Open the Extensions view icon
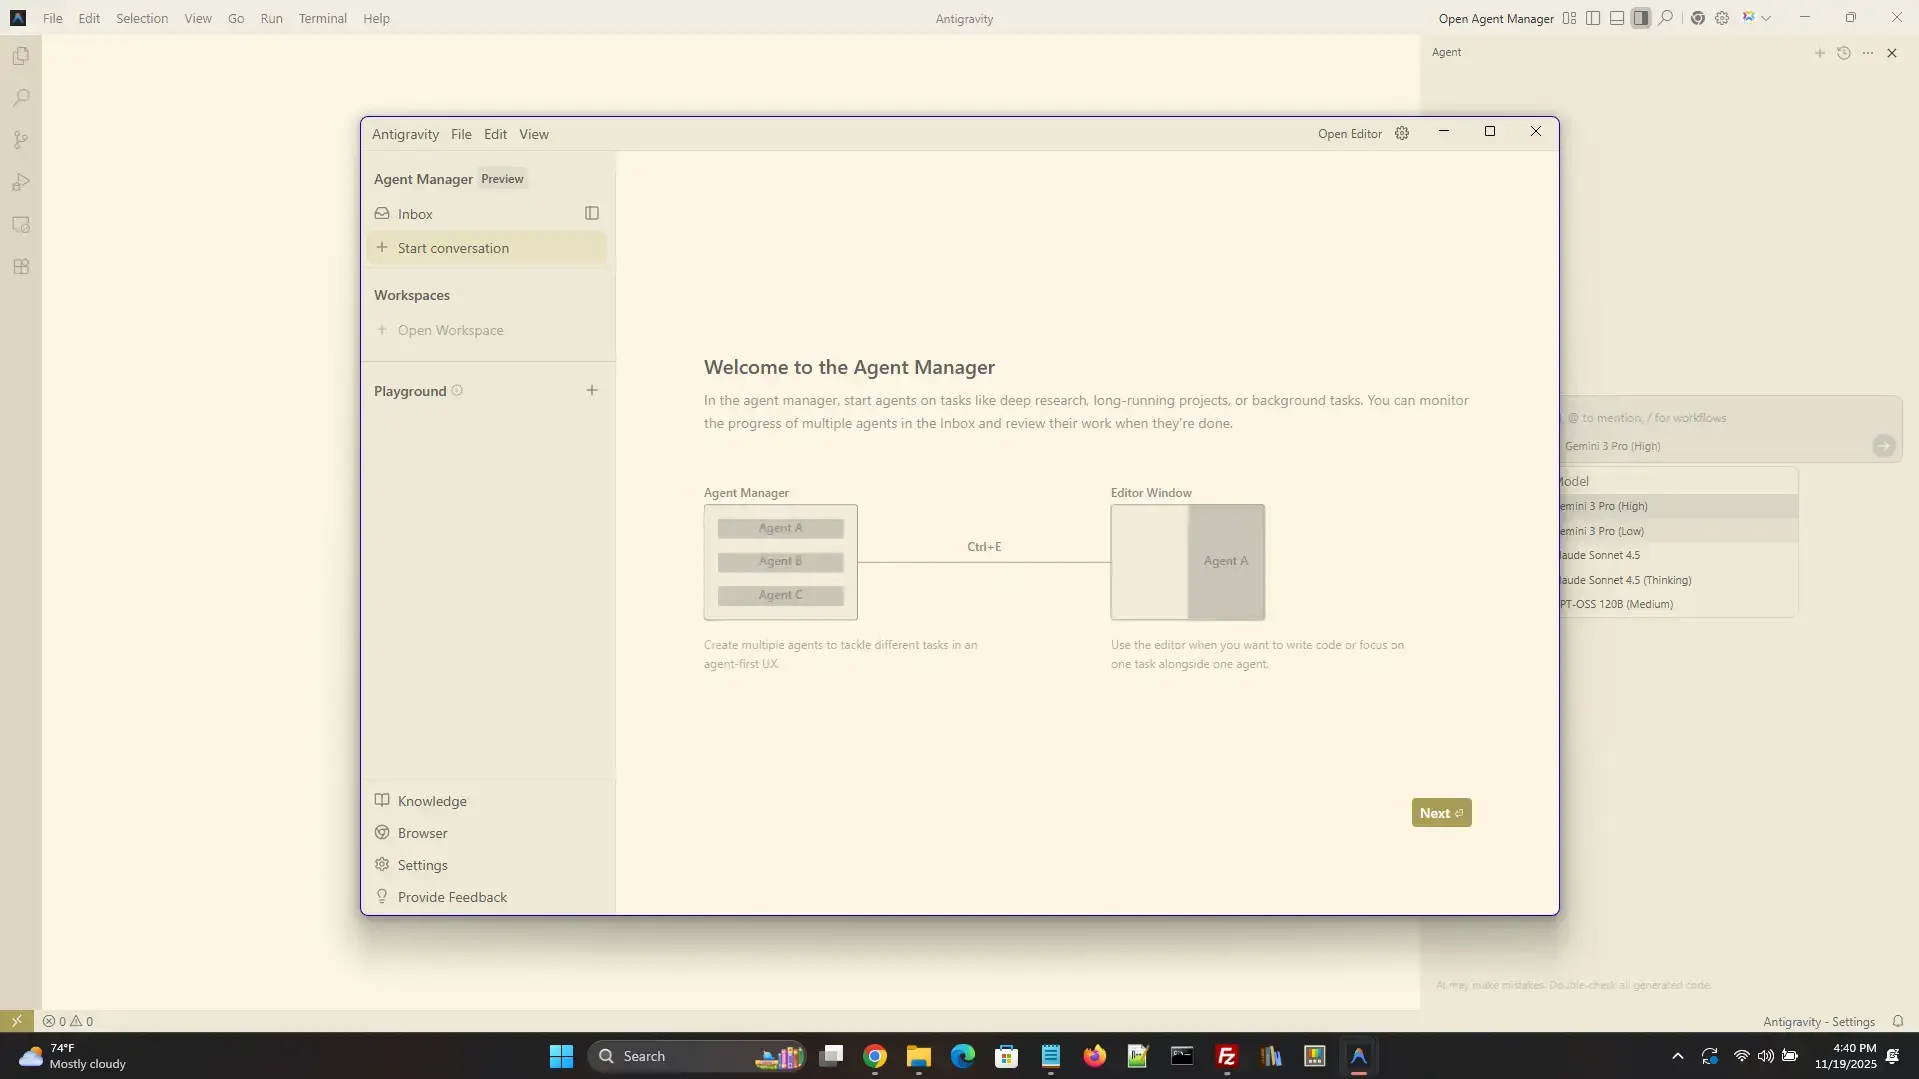This screenshot has height=1079, width=1919. point(21,267)
